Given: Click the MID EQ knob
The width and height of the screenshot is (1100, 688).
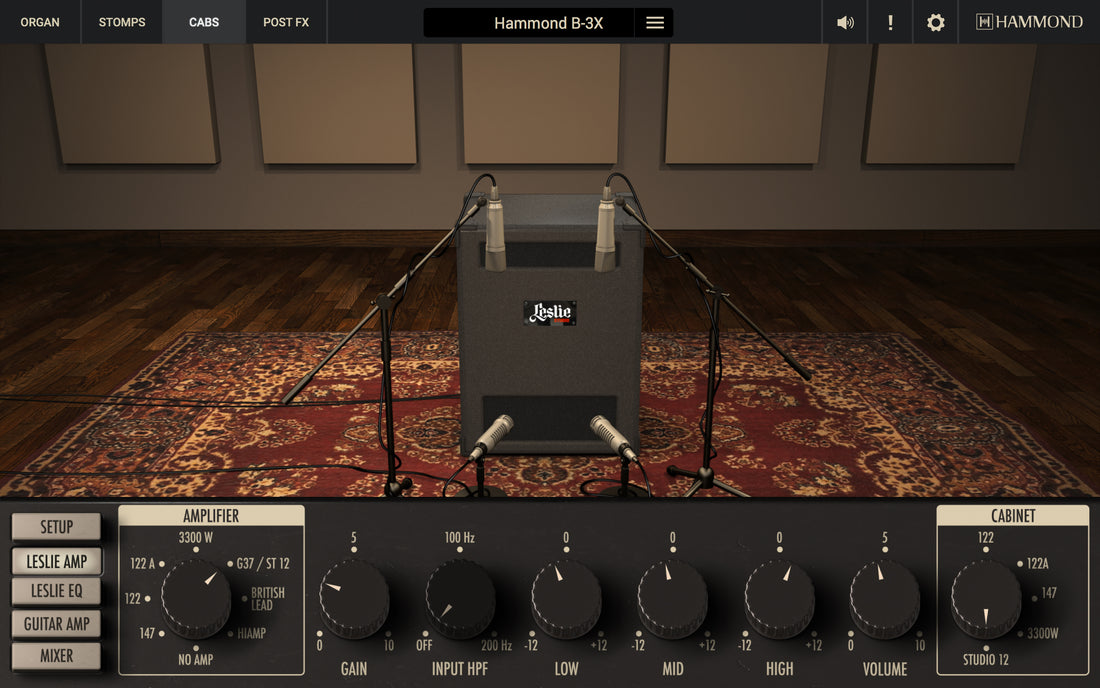Looking at the screenshot, I should [673, 598].
